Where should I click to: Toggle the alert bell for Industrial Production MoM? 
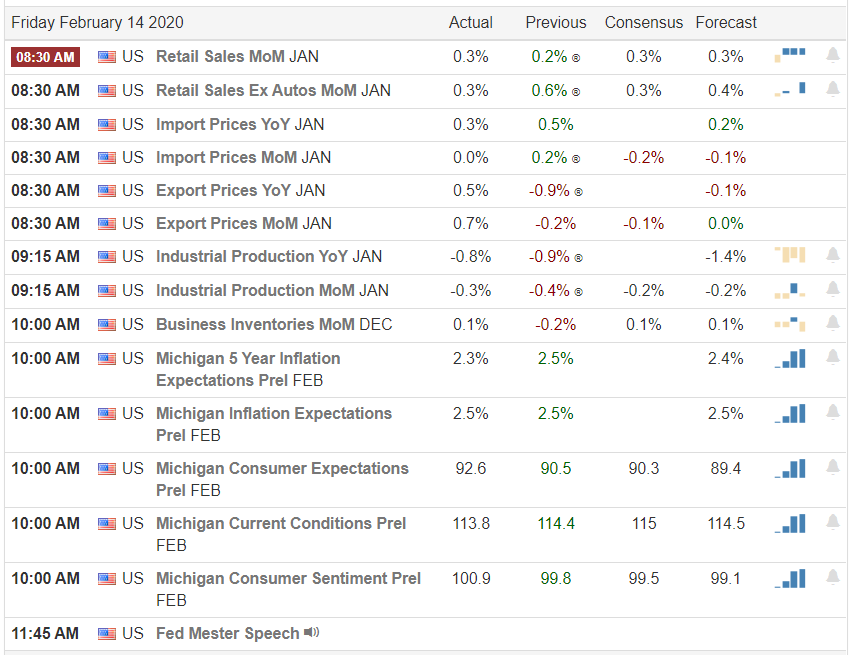click(833, 290)
